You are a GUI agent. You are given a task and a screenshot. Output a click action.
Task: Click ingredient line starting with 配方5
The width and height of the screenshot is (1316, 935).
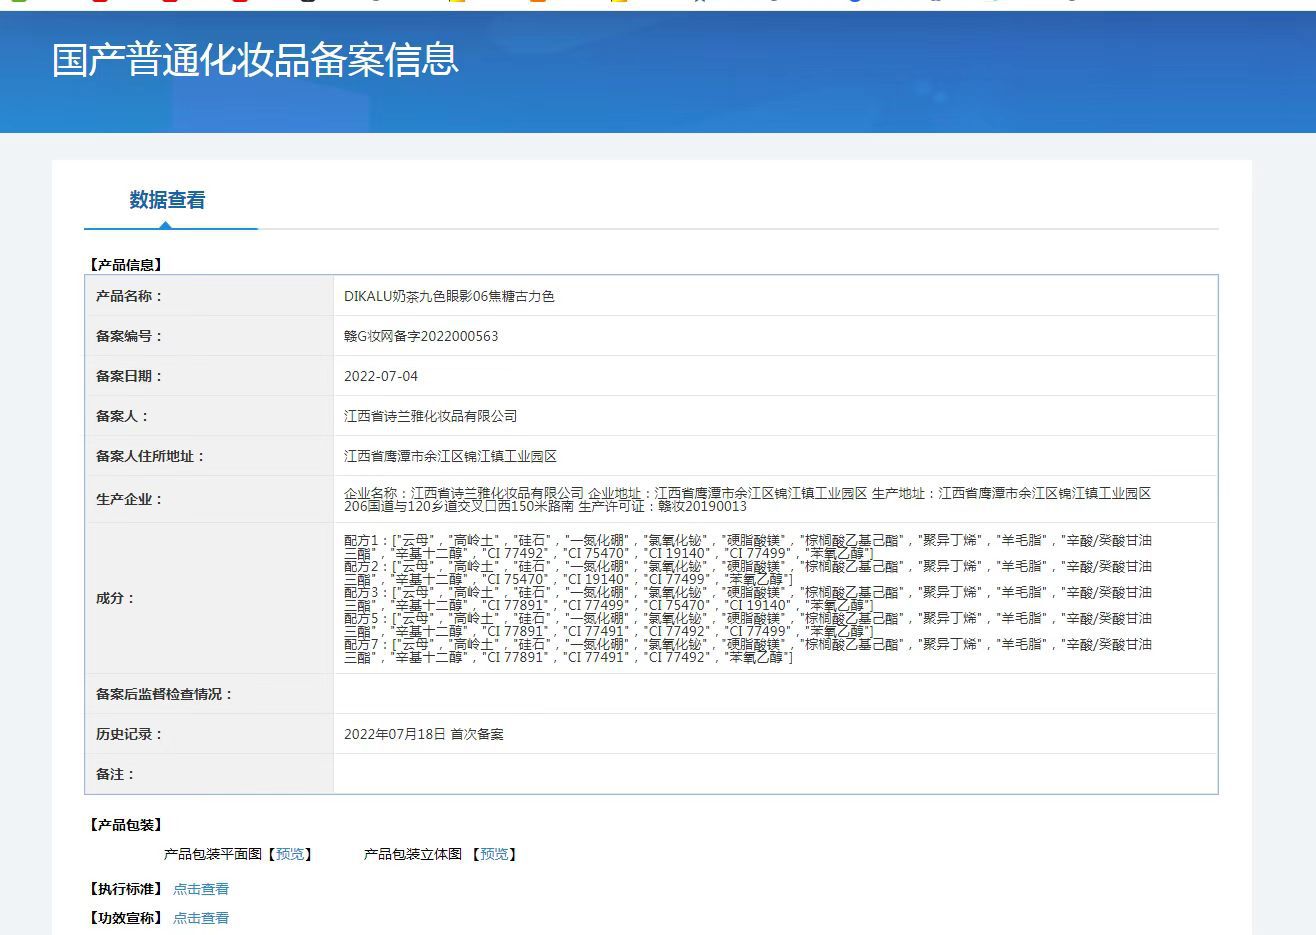pyautogui.click(x=748, y=624)
